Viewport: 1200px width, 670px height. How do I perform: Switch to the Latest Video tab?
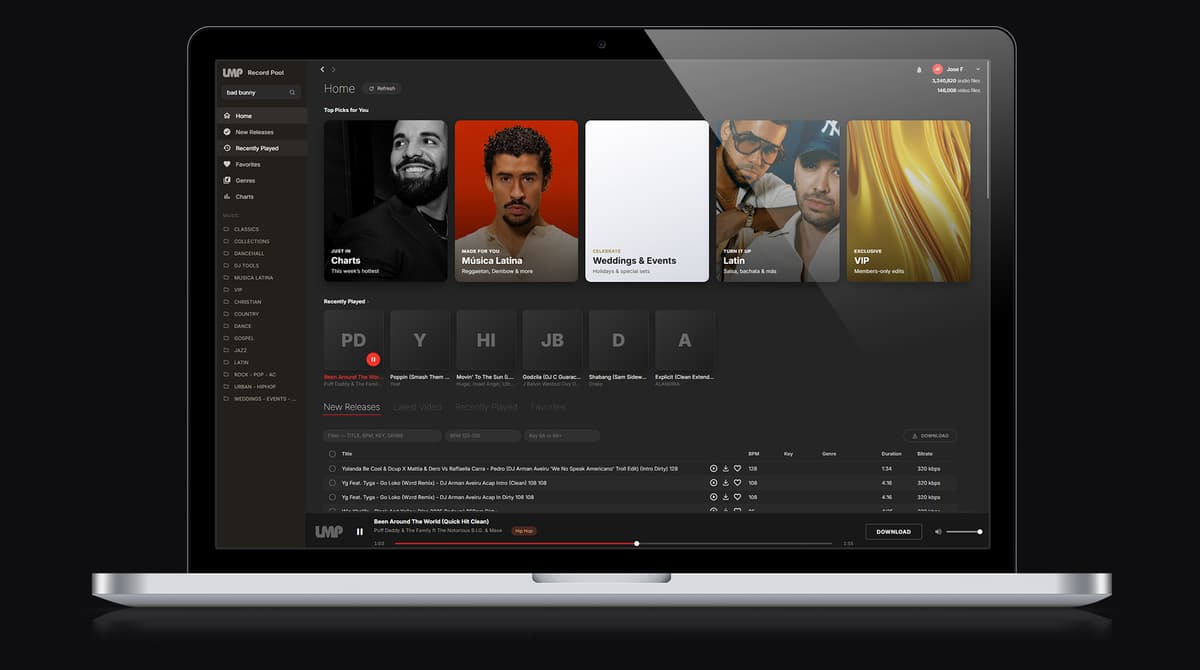pos(417,407)
